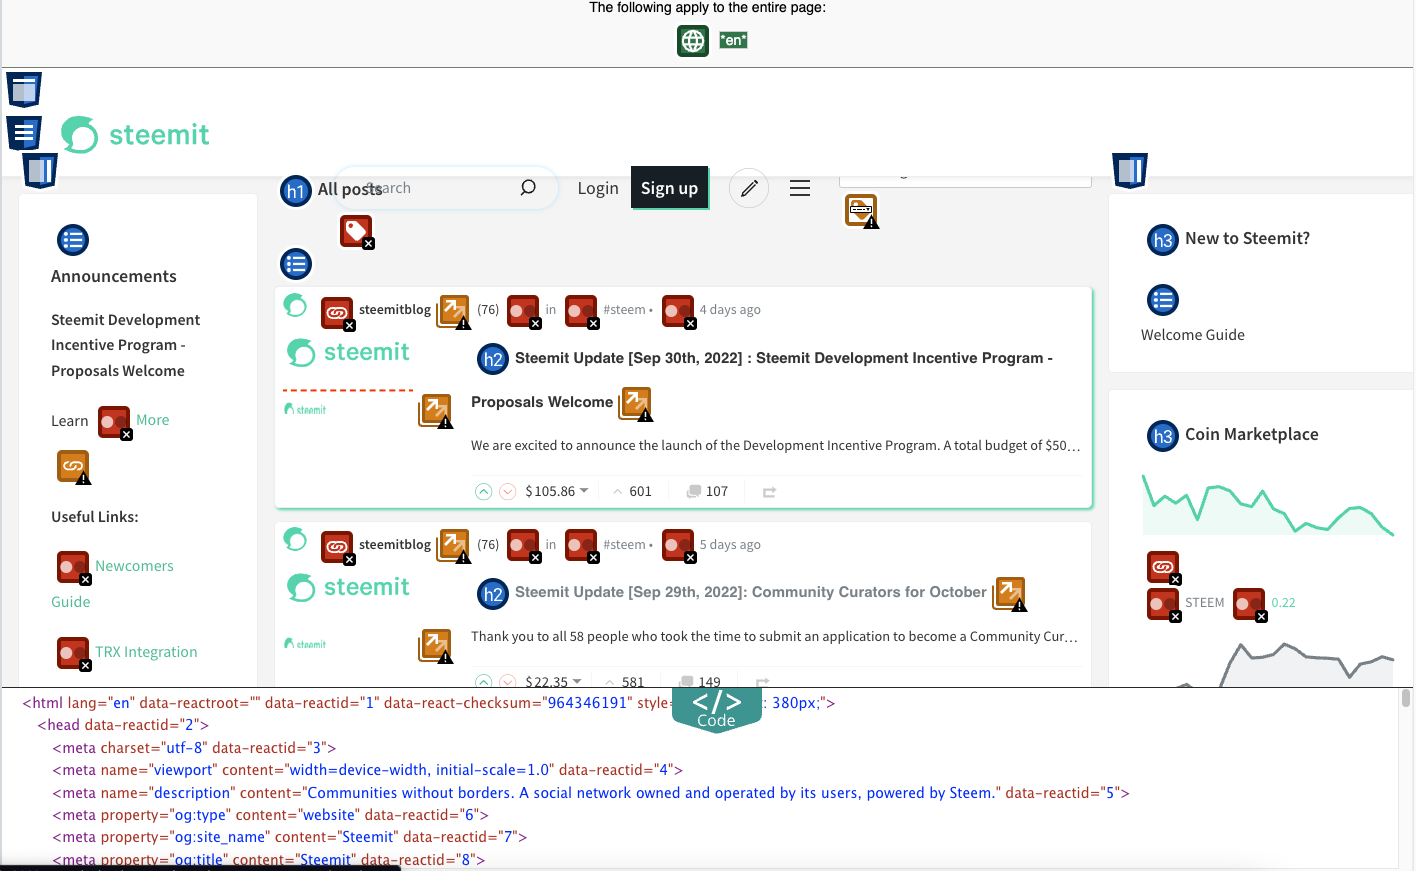Click the contrast error icon beside Newcomers
The width and height of the screenshot is (1416, 871).
[x=74, y=568]
